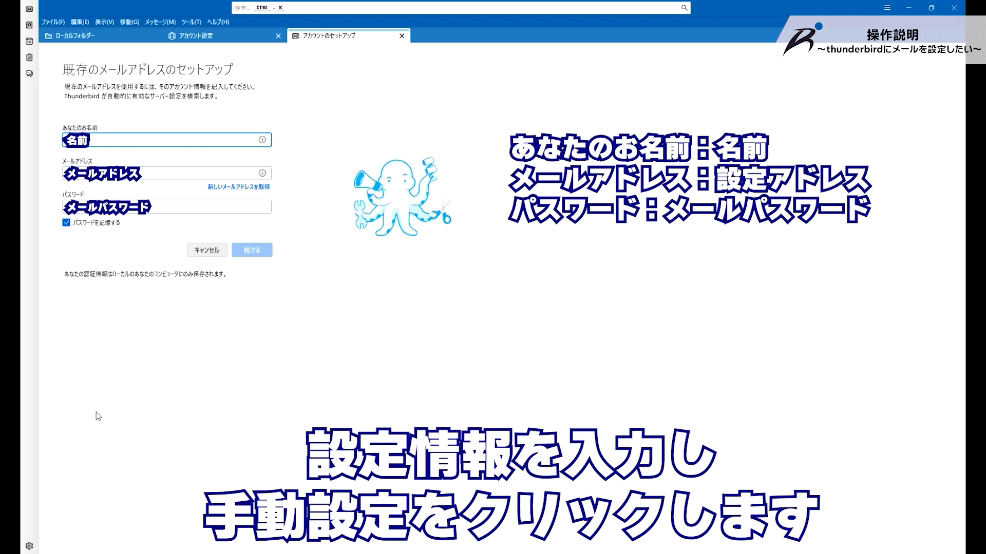Open the Tasks sidebar icon
Image resolution: width=986 pixels, height=554 pixels.
29,57
